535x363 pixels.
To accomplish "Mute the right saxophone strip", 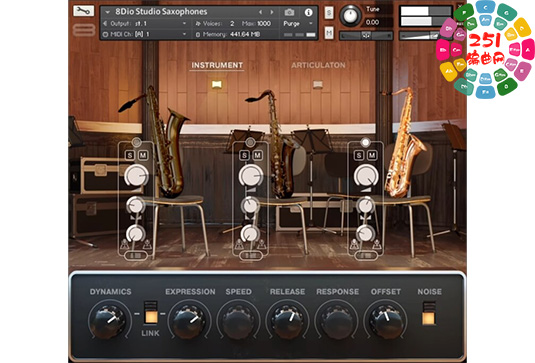I will tap(372, 155).
